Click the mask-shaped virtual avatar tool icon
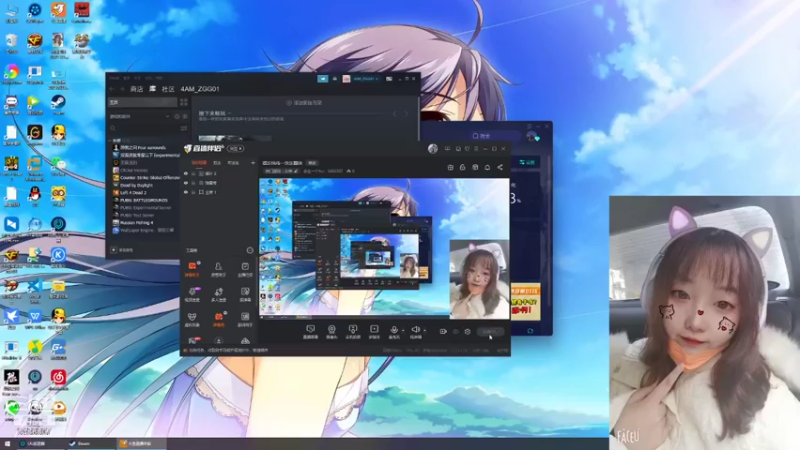This screenshot has width=800, height=450. pos(192,317)
